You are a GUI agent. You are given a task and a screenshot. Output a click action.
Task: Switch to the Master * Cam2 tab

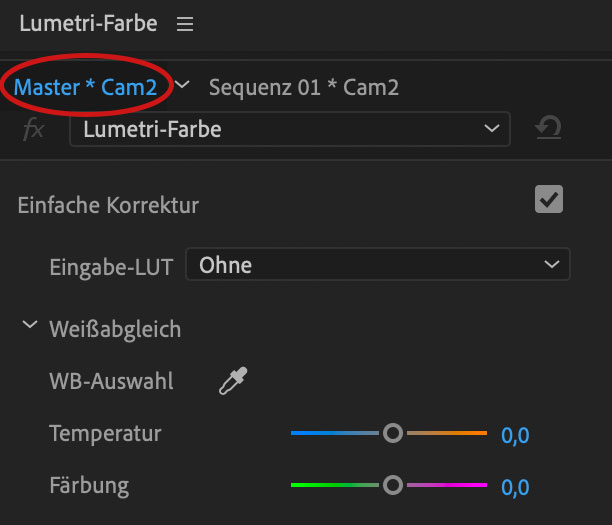[85, 87]
